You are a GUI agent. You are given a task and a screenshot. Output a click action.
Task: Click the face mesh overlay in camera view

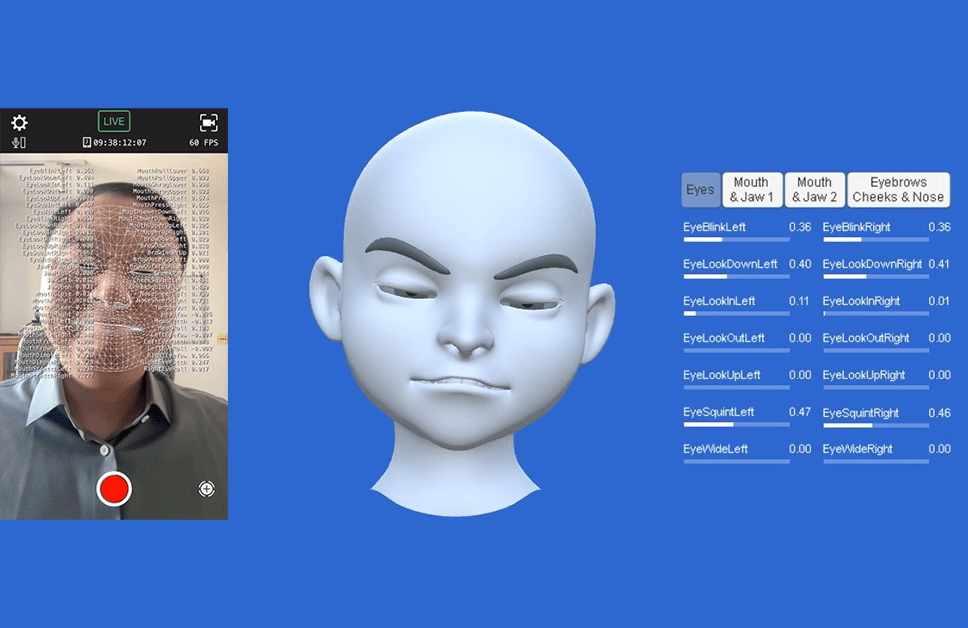point(114,290)
